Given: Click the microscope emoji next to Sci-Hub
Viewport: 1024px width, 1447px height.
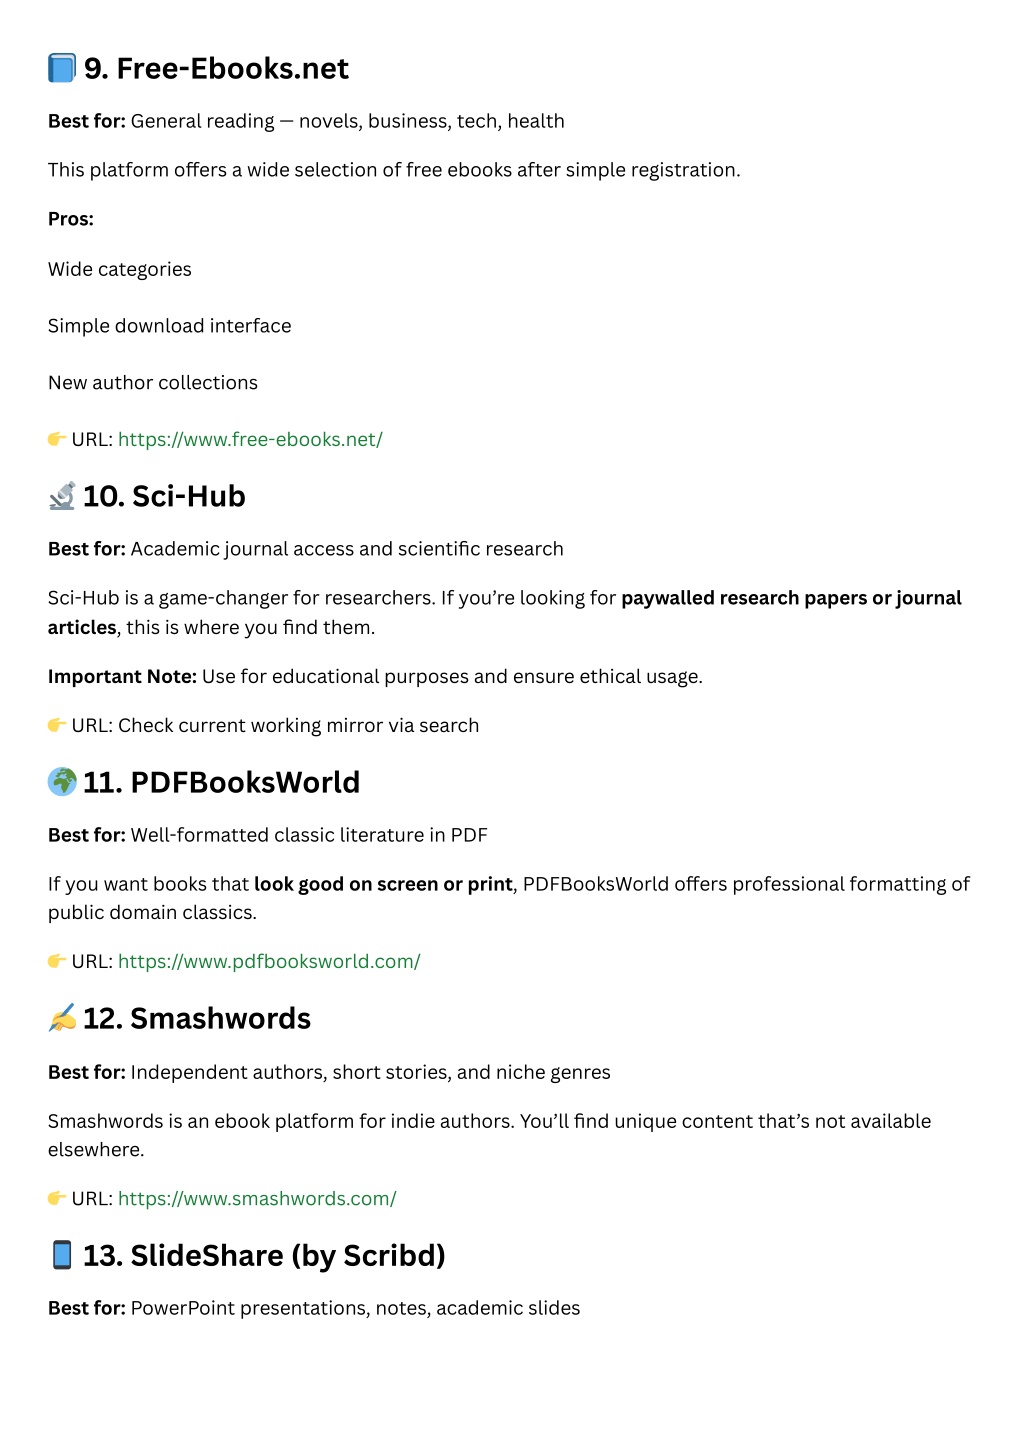Looking at the screenshot, I should 62,496.
